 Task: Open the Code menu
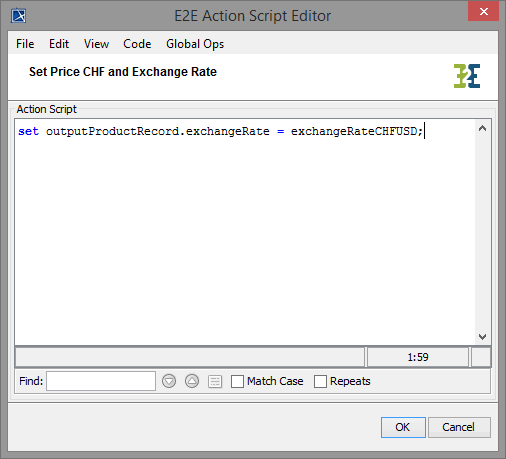[x=137, y=44]
